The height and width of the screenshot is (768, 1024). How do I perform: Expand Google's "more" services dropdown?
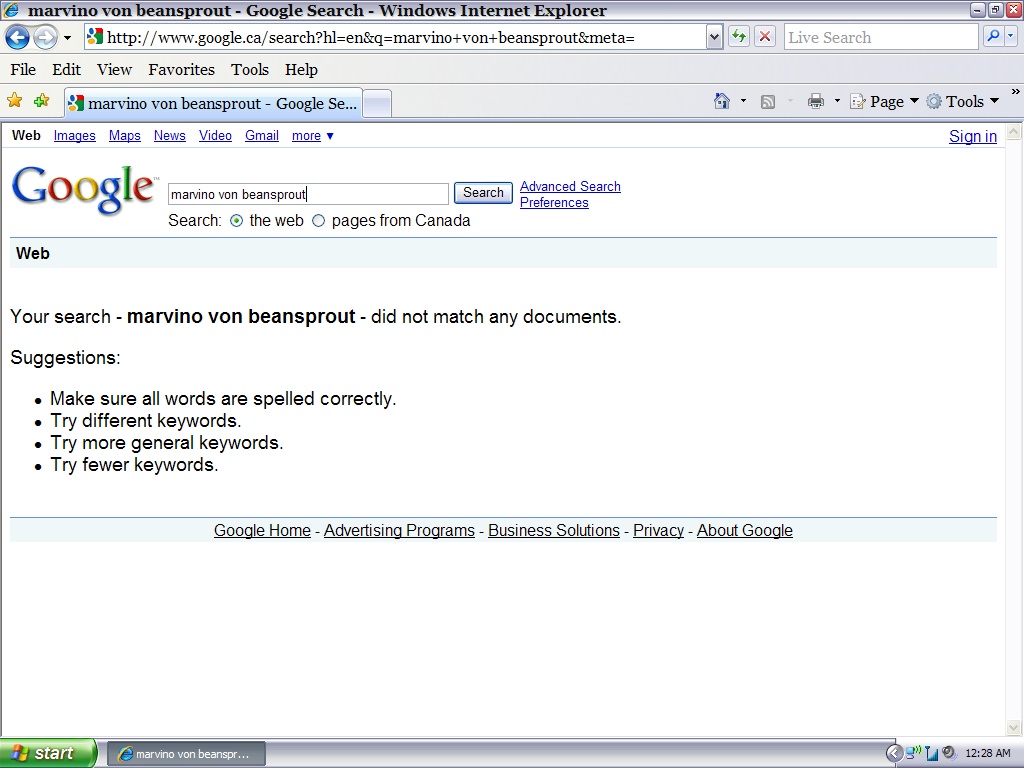[312, 136]
